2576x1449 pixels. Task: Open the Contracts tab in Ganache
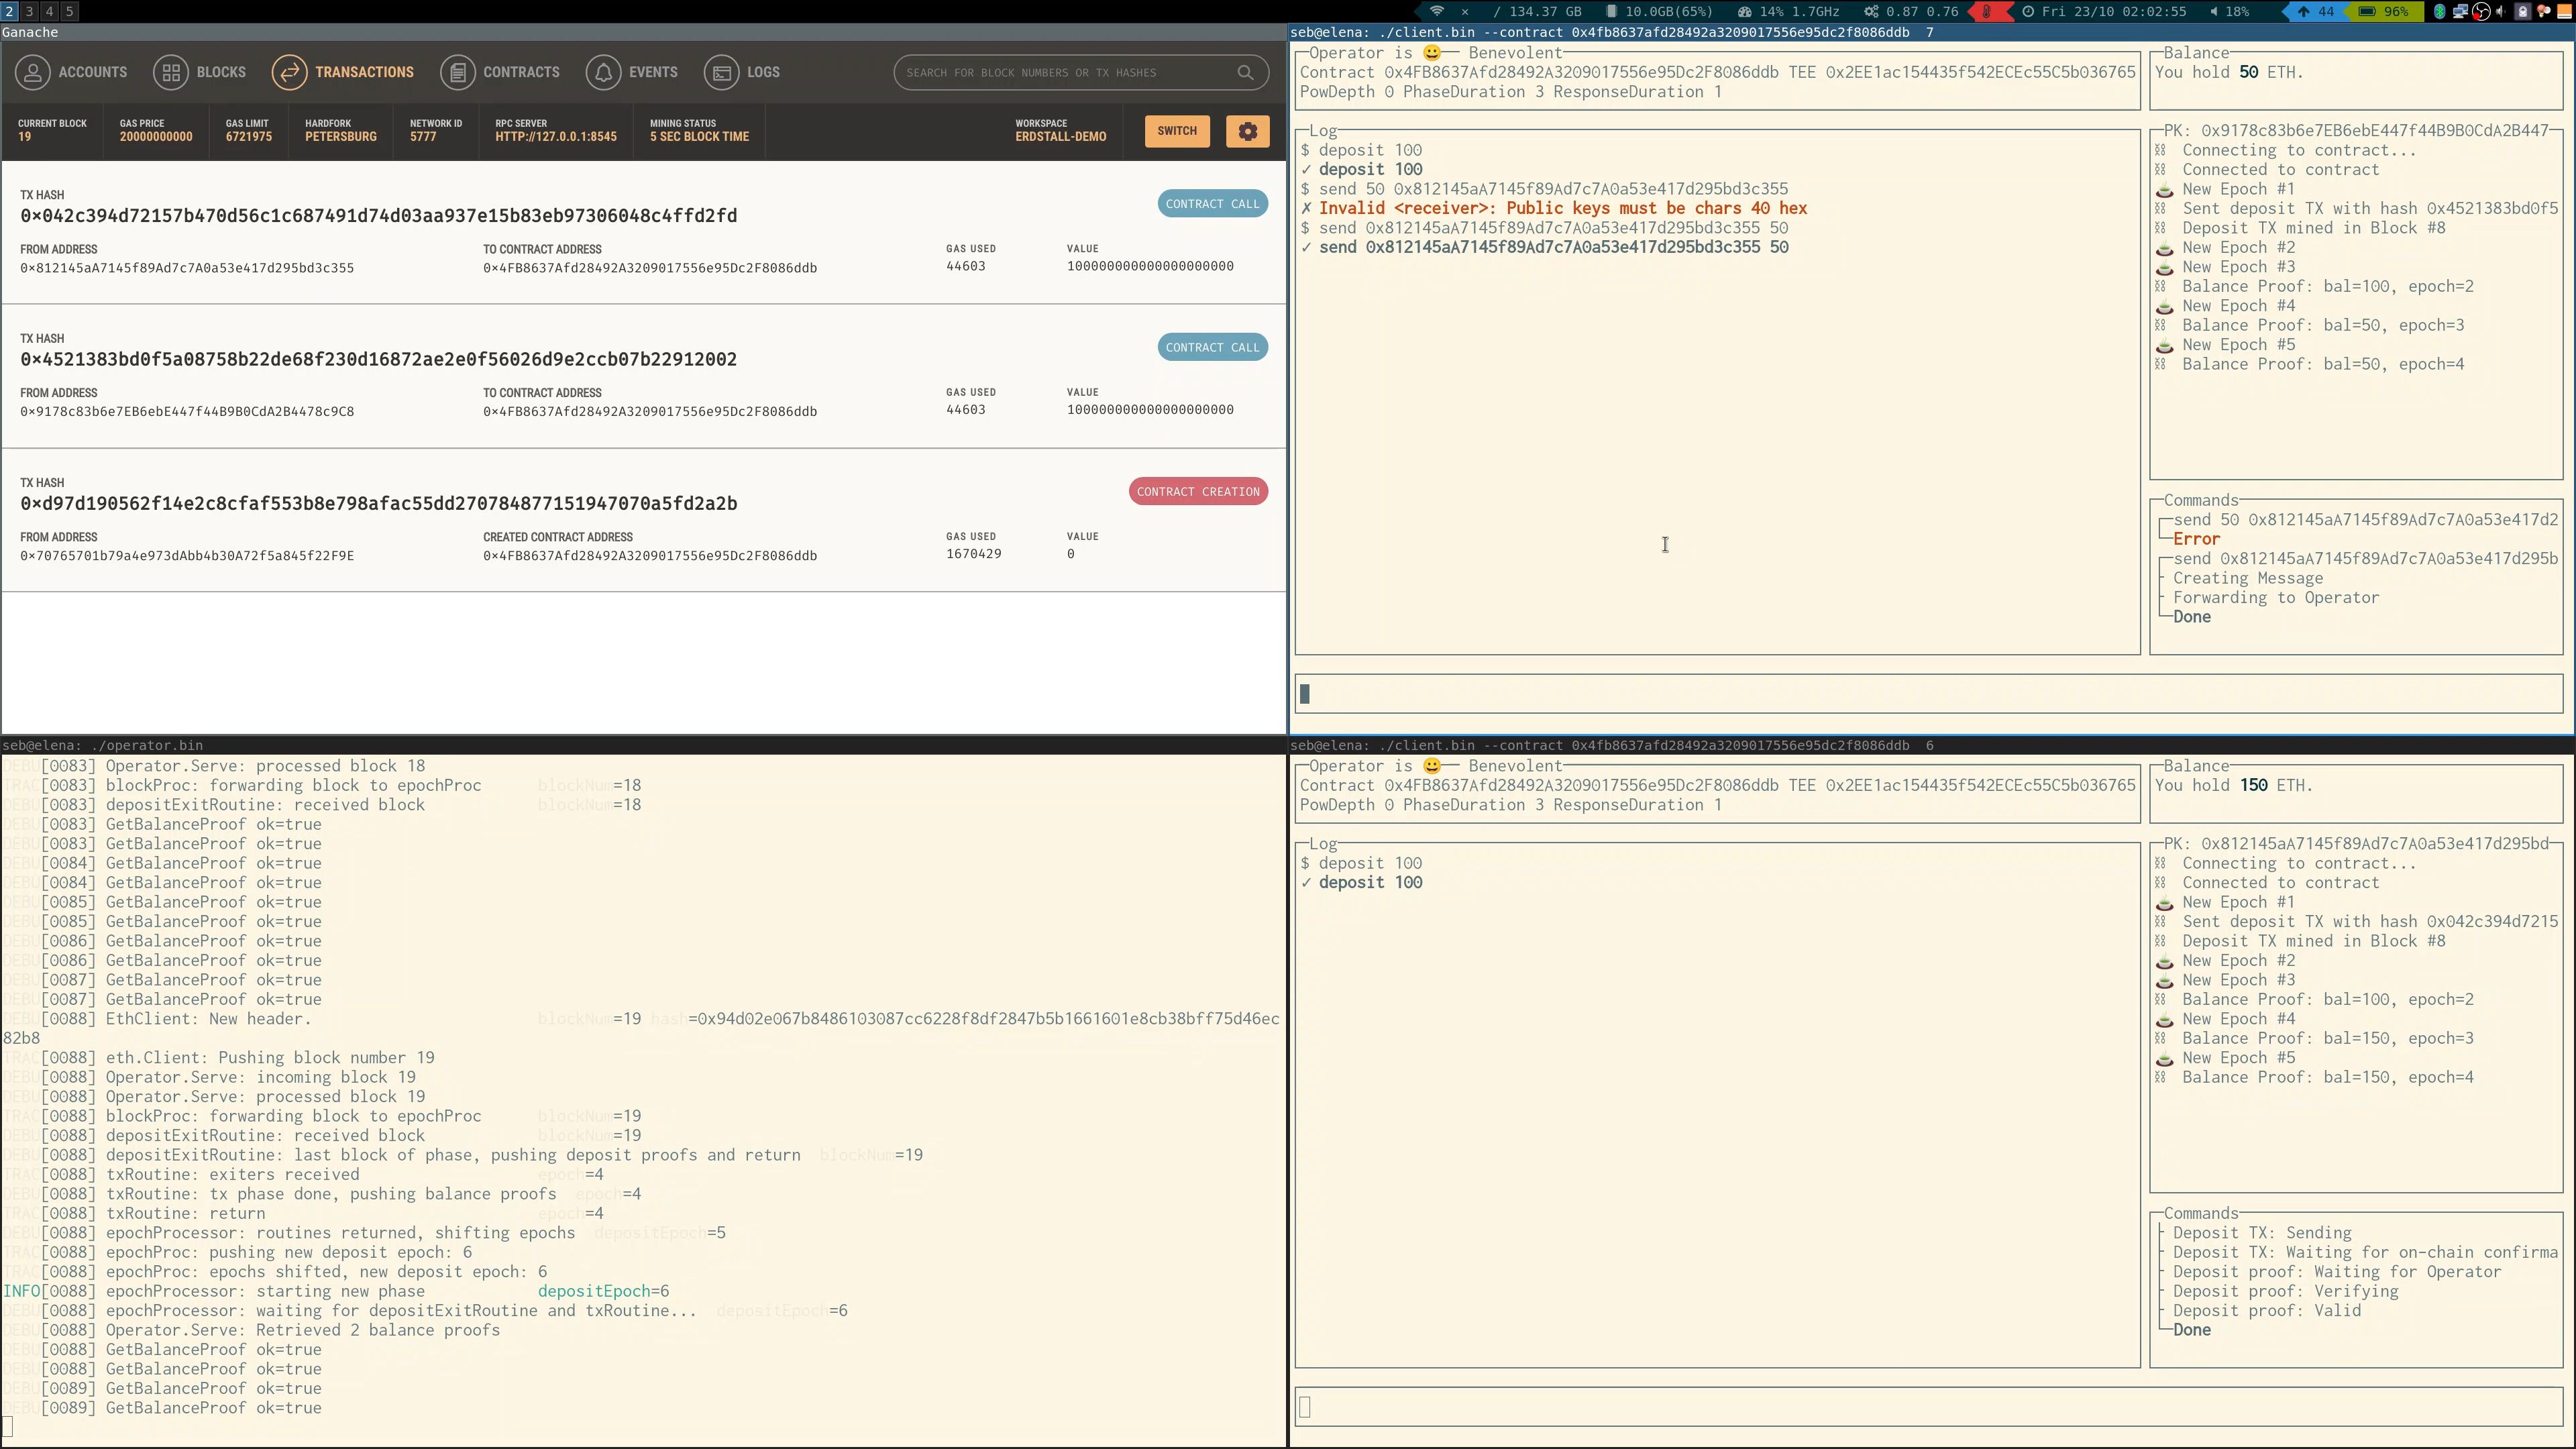click(x=500, y=72)
